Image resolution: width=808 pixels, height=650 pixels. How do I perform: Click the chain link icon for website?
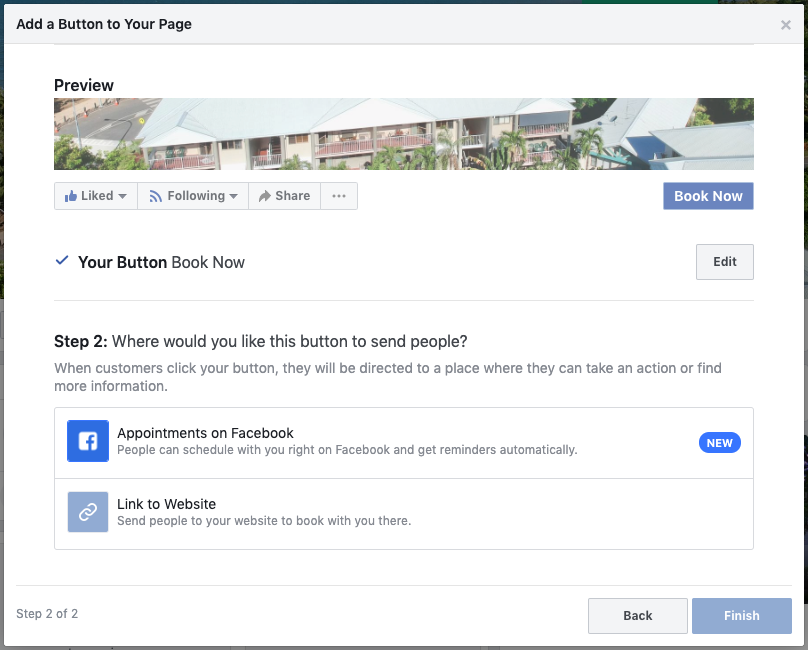click(x=88, y=512)
